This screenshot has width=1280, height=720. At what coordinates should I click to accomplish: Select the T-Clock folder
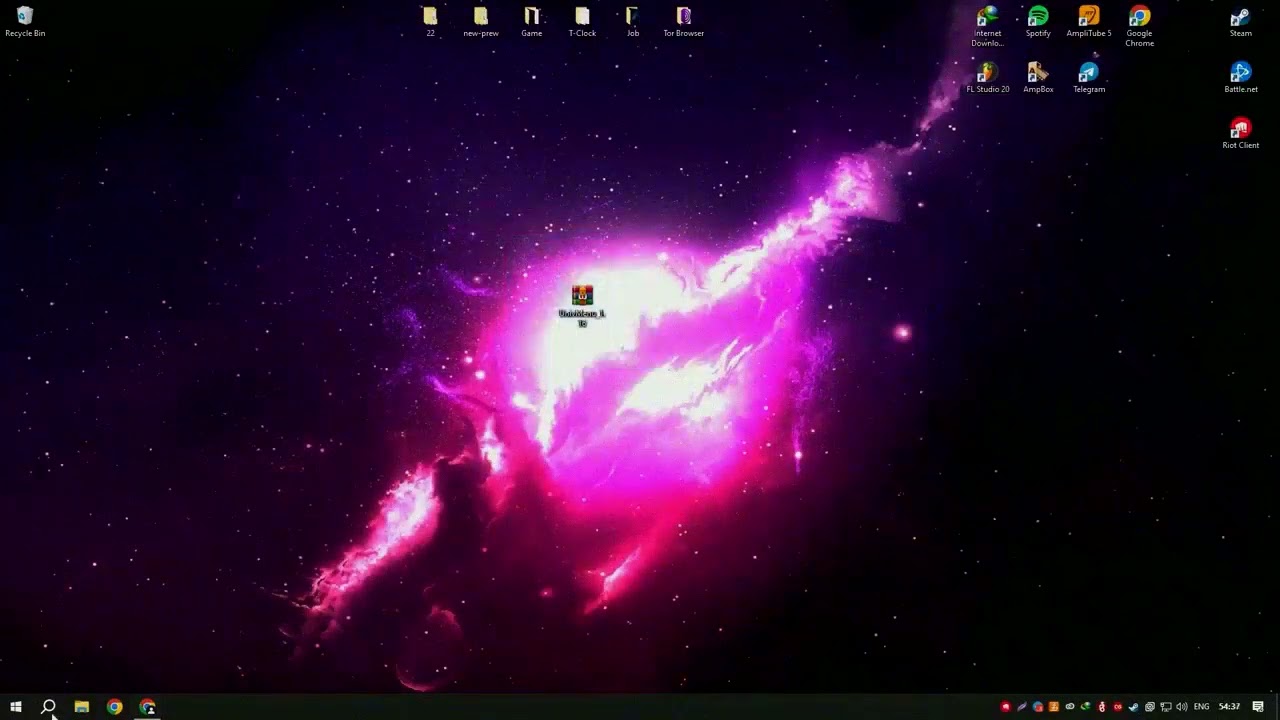(582, 22)
